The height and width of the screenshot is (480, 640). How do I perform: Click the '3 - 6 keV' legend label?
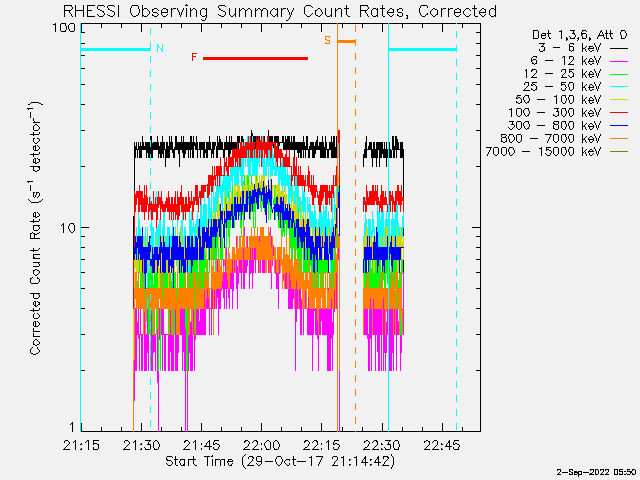click(x=569, y=48)
